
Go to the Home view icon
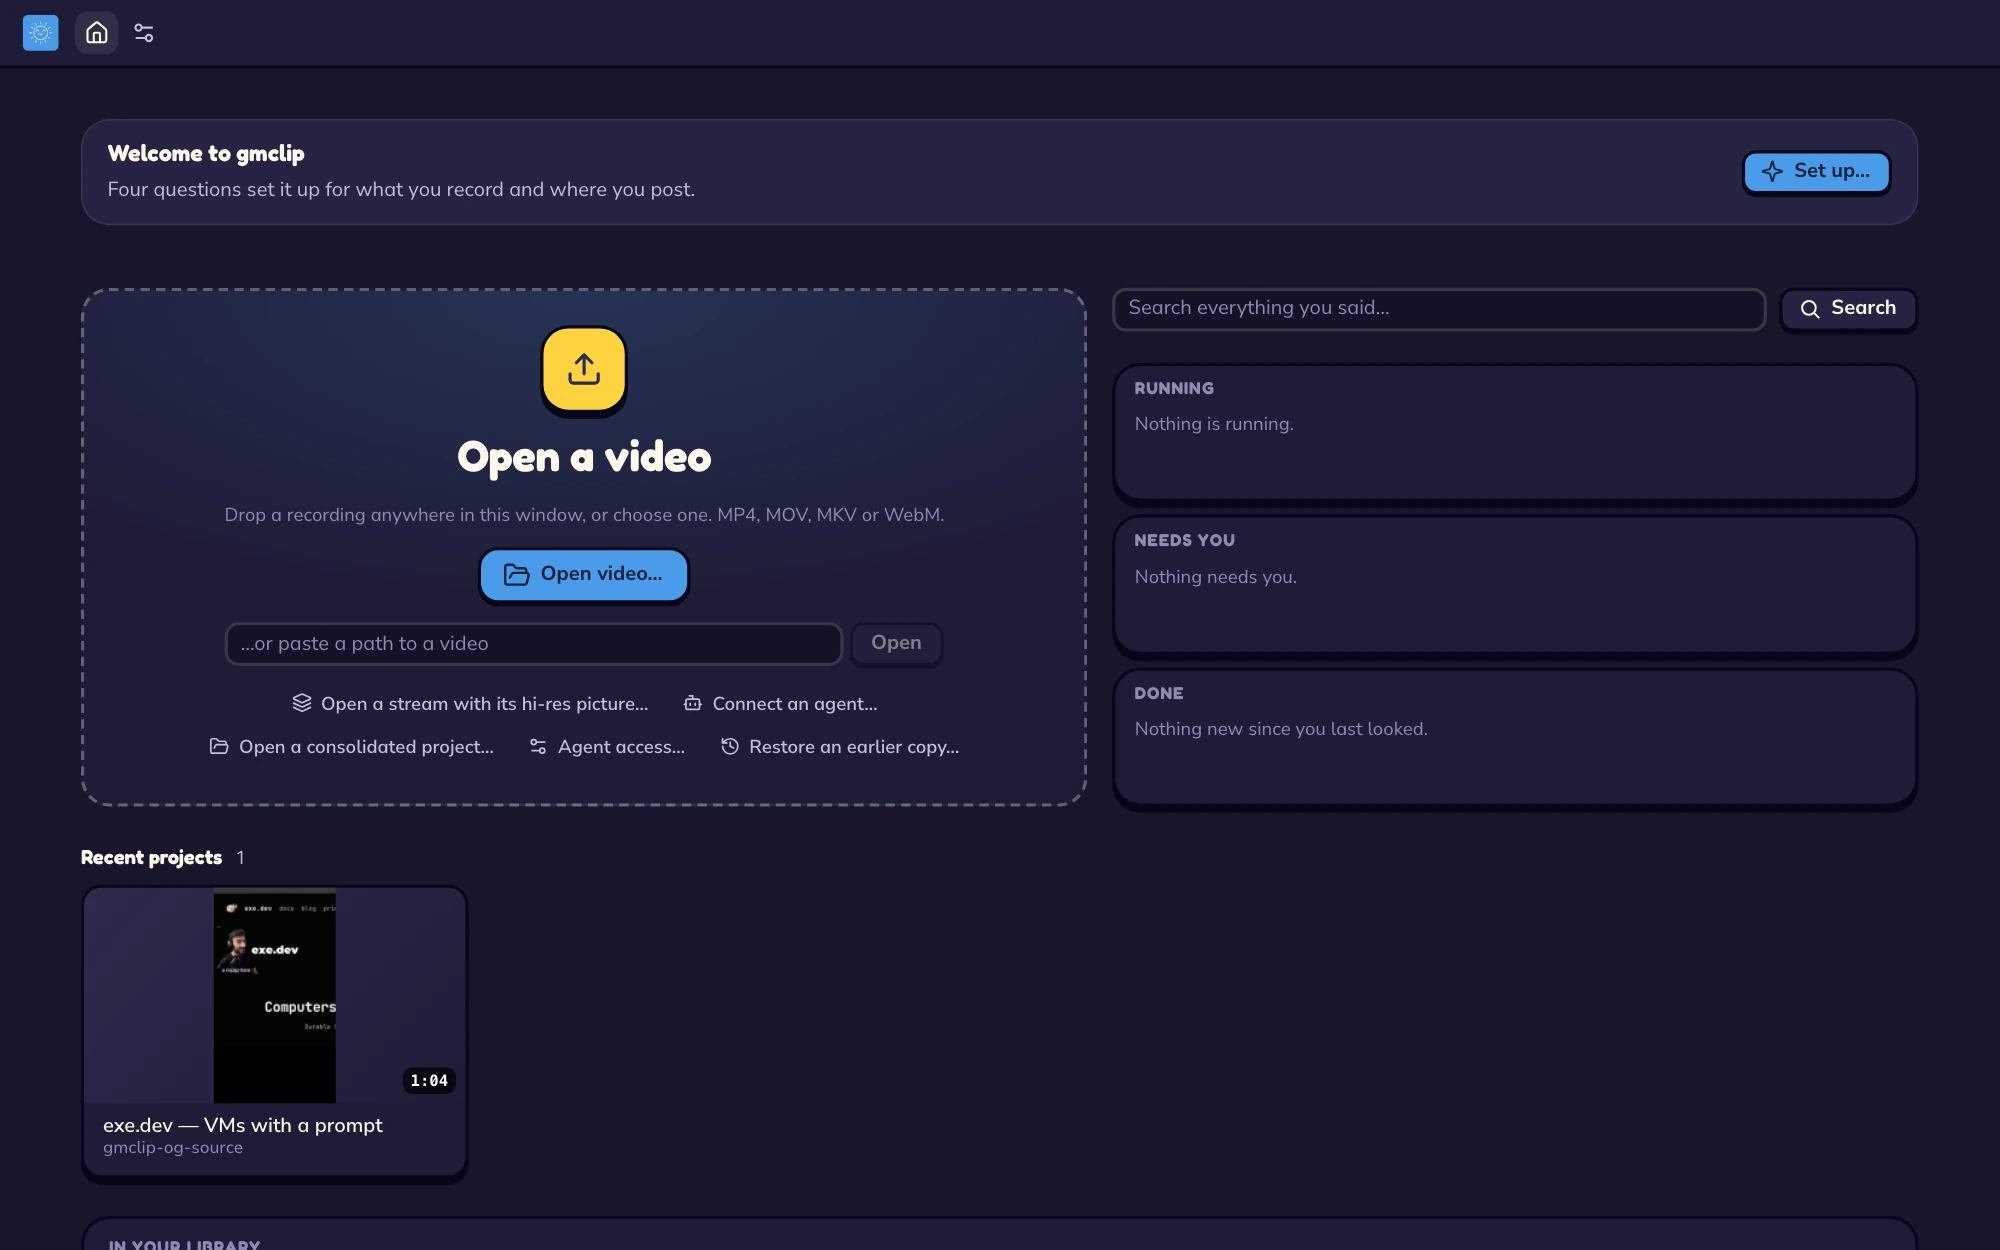(97, 33)
